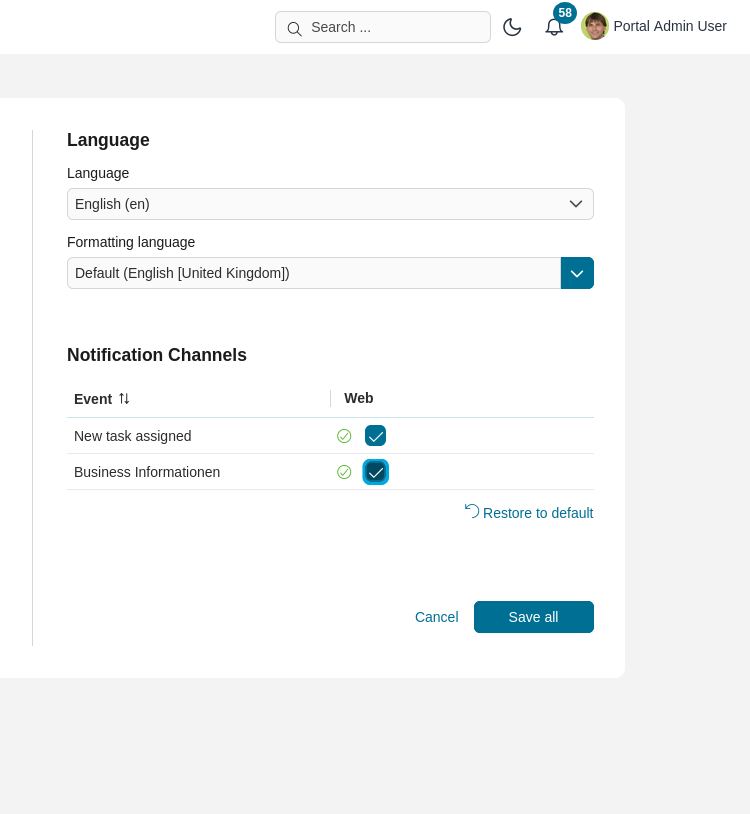Viewport: 750px width, 814px height.
Task: Click the Web column header
Action: [358, 398]
